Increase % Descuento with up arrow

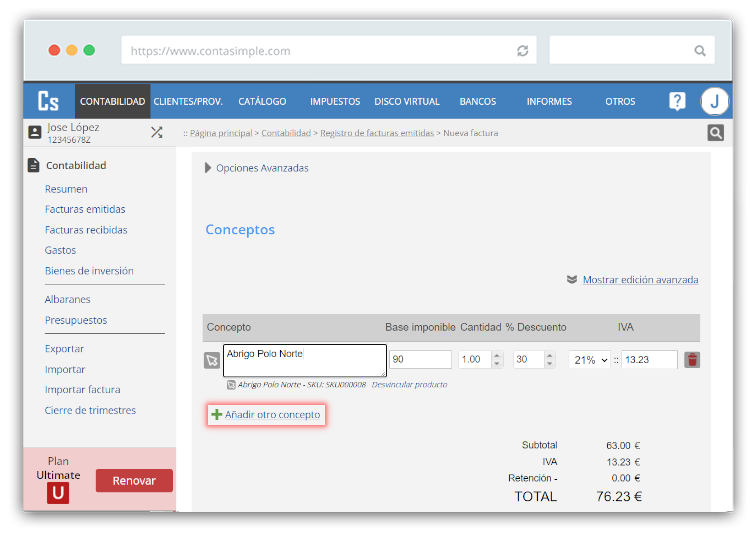pyautogui.click(x=550, y=355)
